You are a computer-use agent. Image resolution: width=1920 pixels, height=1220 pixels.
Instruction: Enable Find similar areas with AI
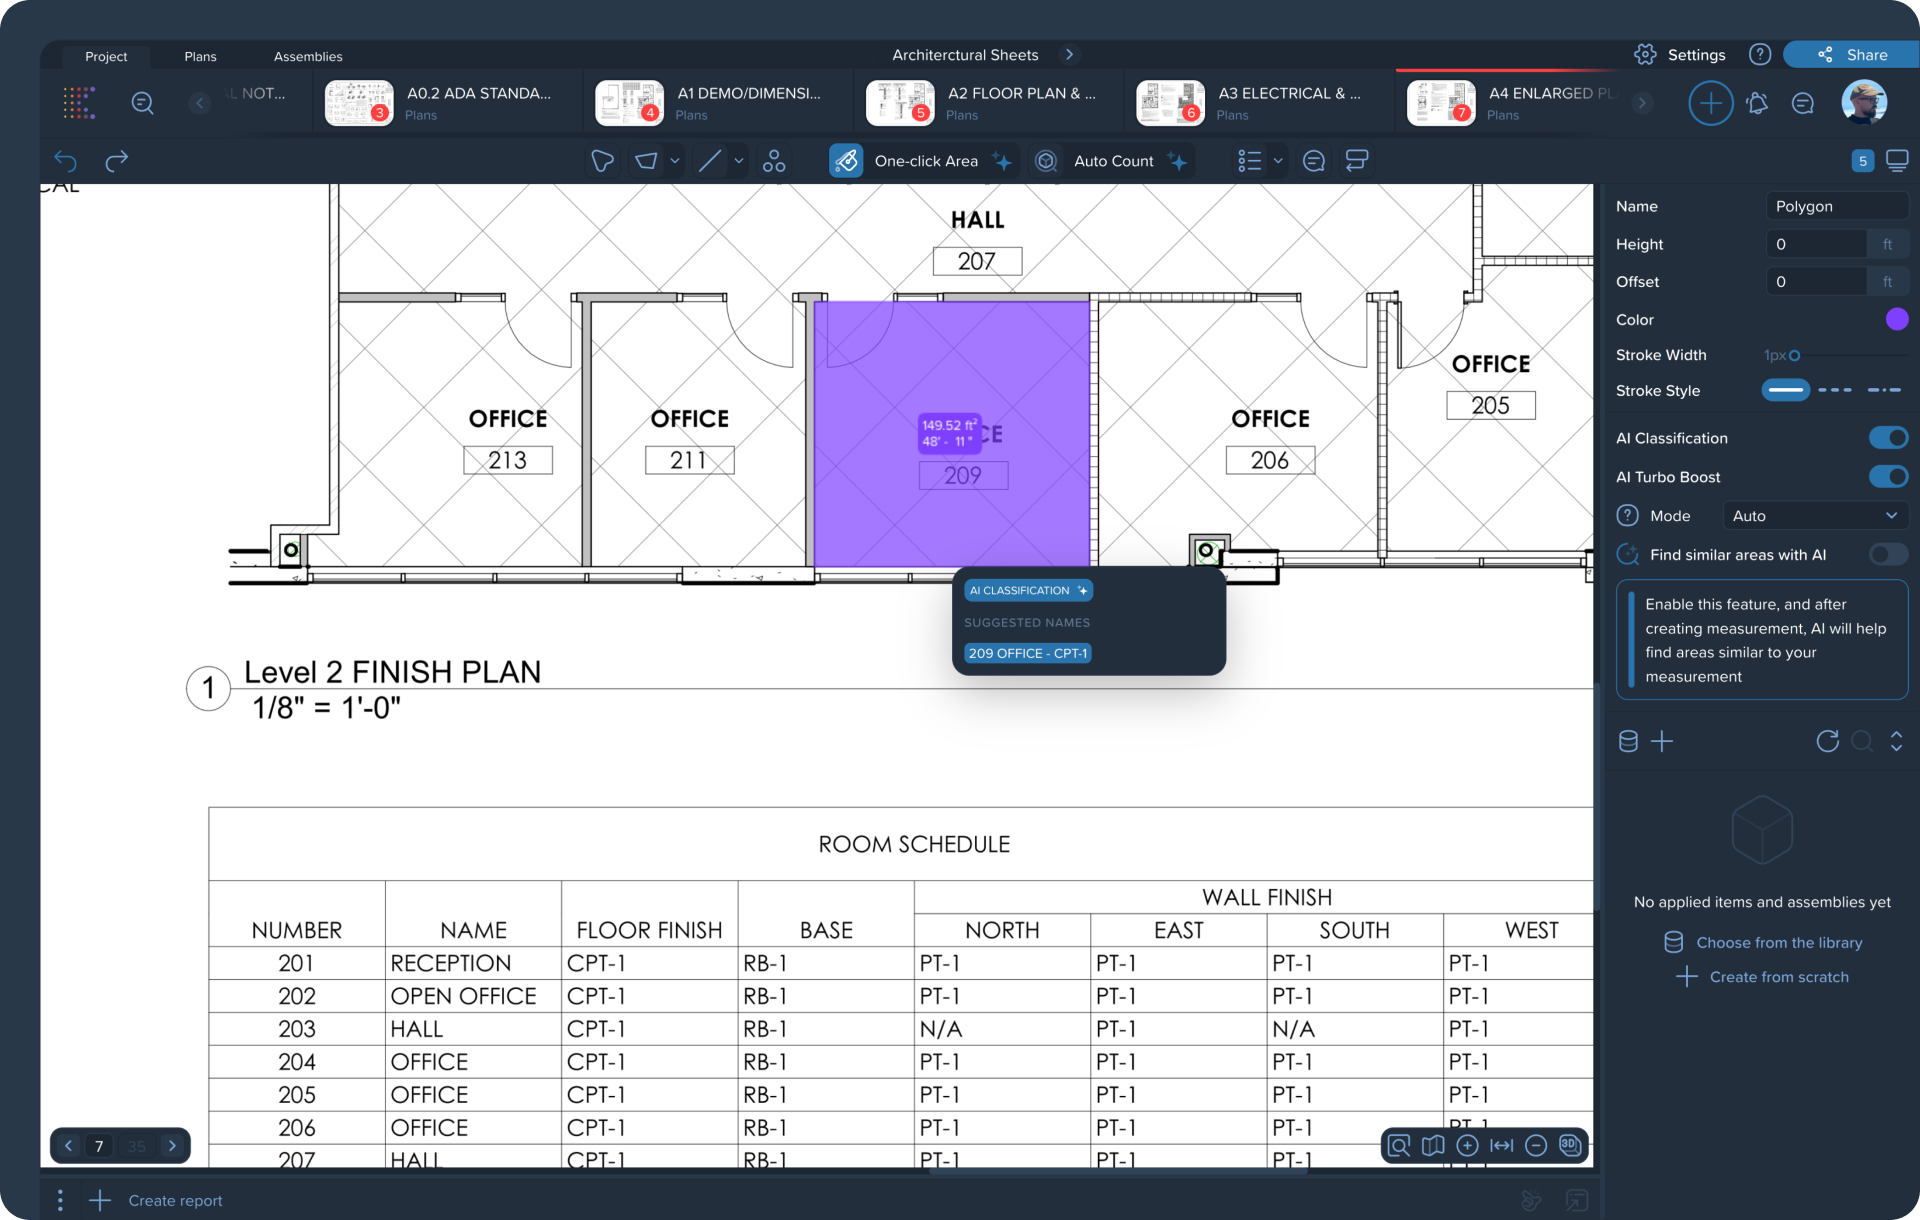point(1888,555)
